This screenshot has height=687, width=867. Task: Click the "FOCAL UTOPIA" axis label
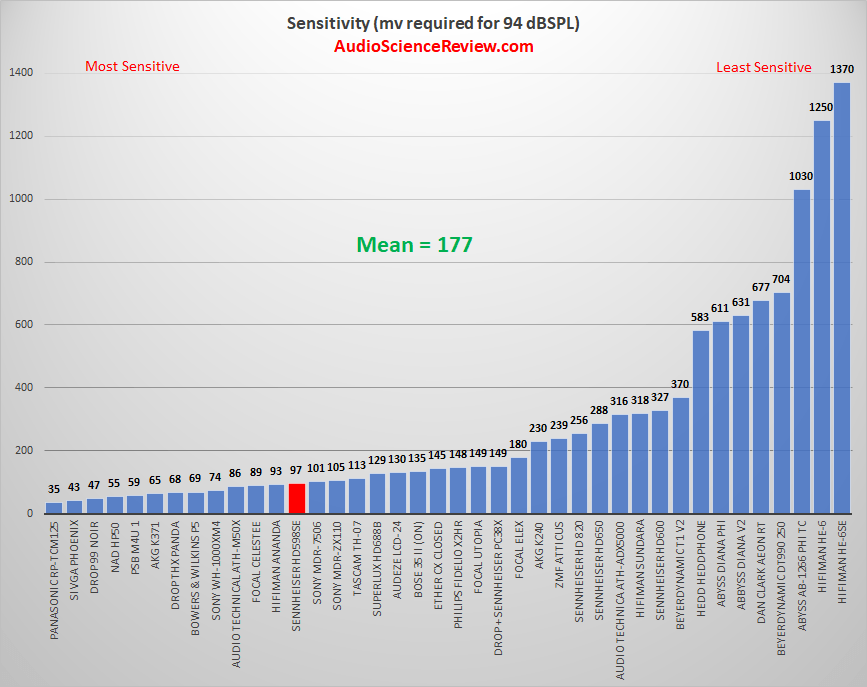(479, 557)
